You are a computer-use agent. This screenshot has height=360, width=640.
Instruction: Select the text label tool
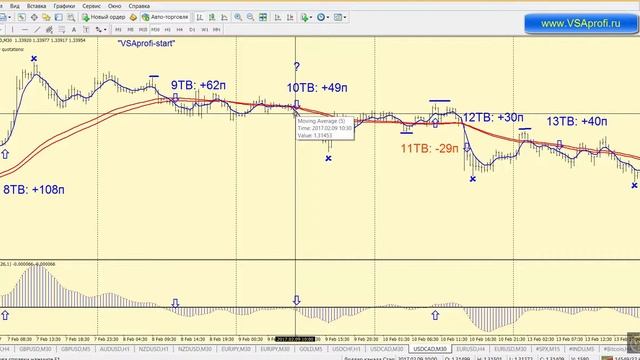[x=86, y=29]
